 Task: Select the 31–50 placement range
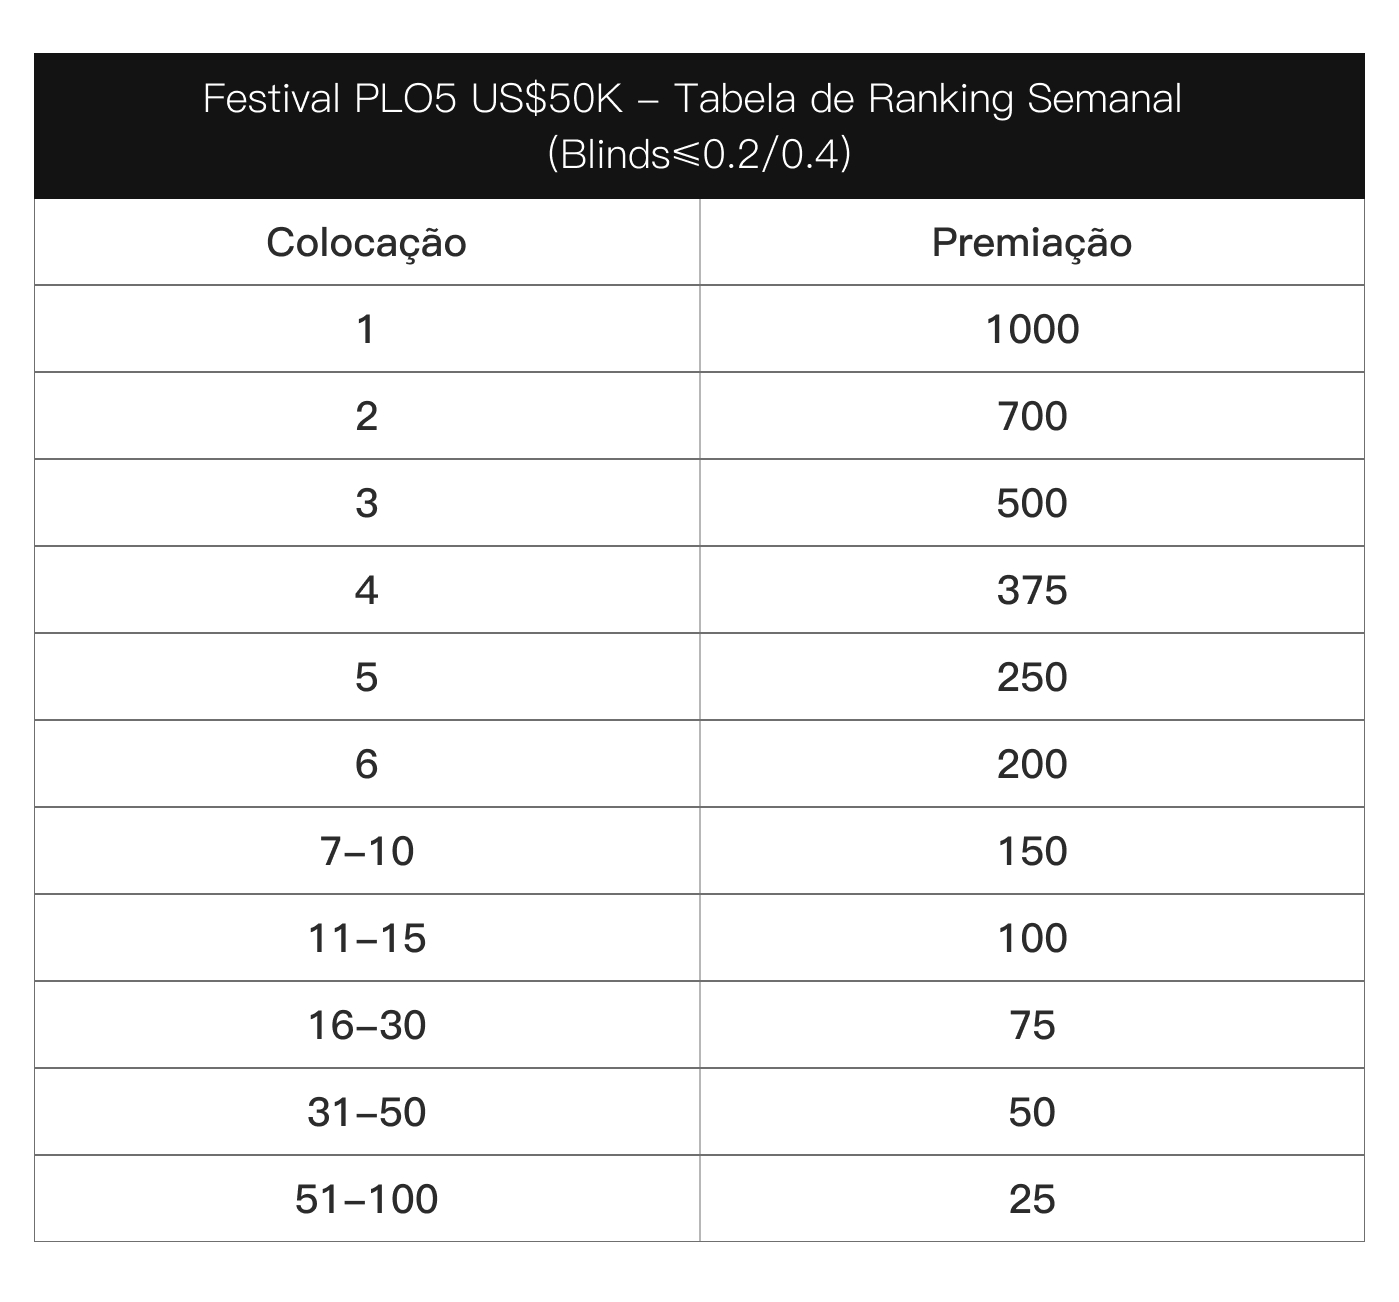(366, 1112)
